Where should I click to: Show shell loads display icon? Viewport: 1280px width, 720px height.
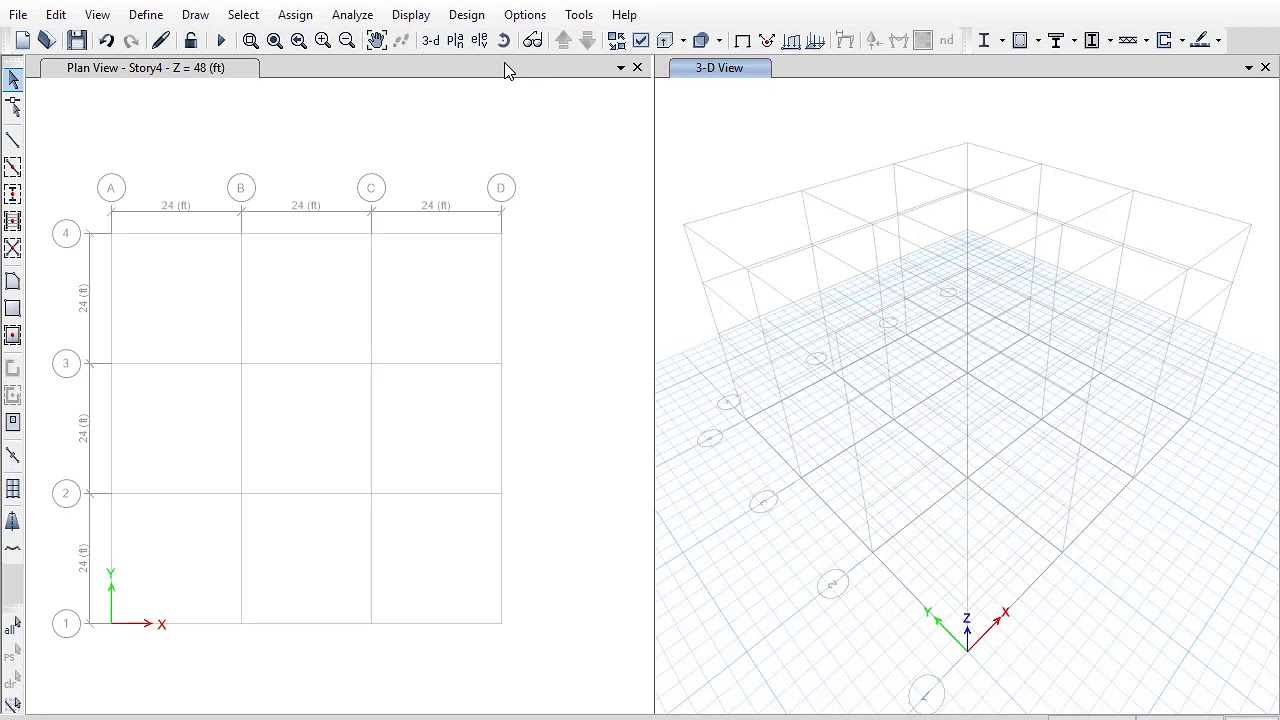[x=815, y=40]
